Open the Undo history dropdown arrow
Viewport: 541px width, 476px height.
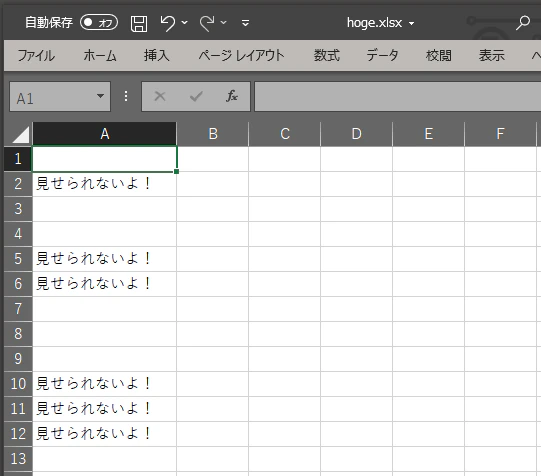pos(185,23)
